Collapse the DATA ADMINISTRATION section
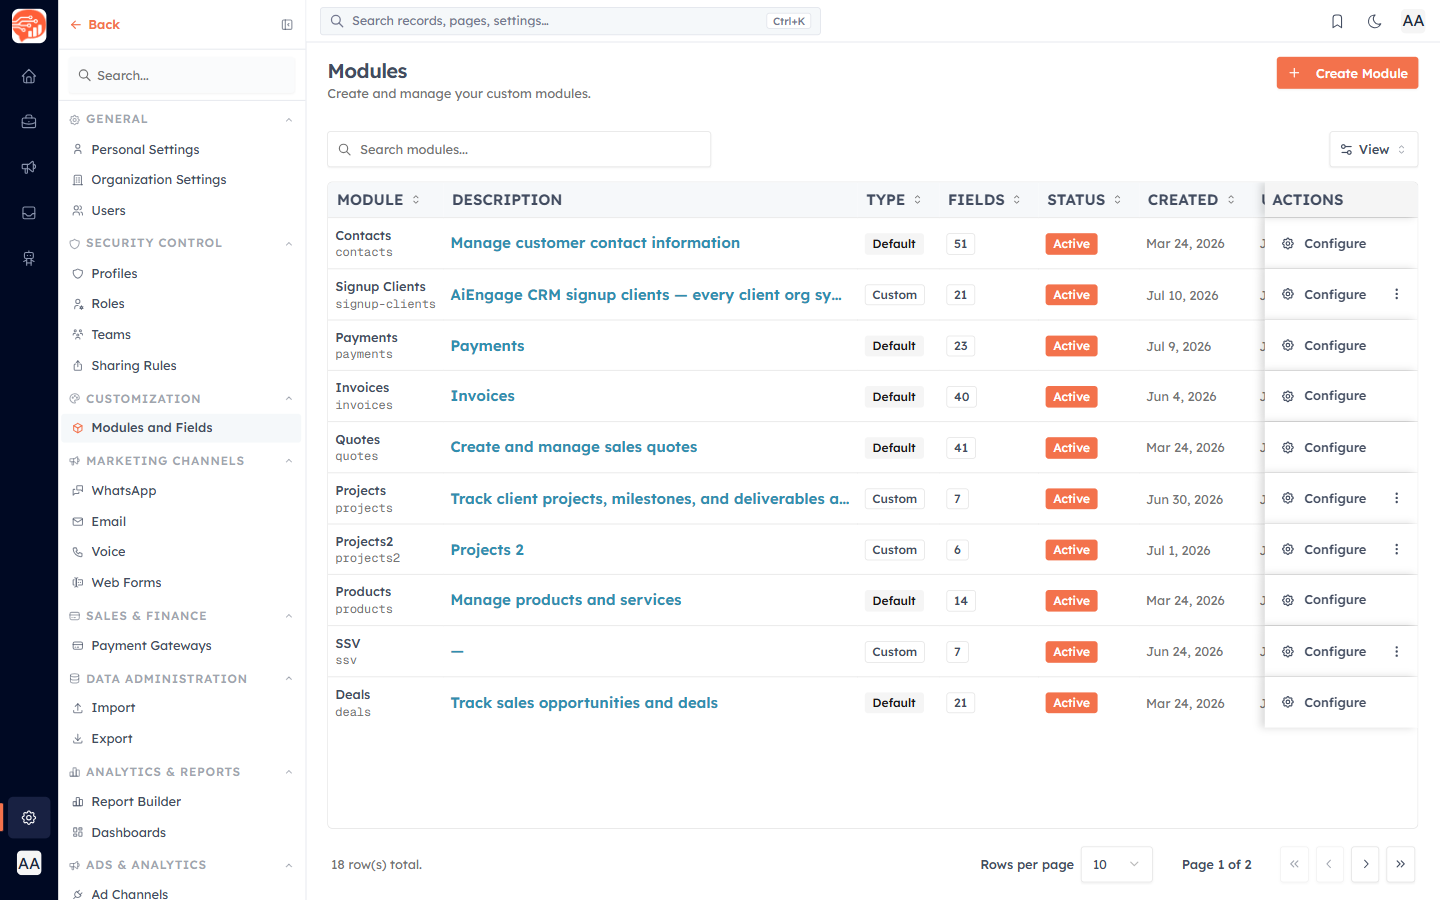 click(288, 679)
